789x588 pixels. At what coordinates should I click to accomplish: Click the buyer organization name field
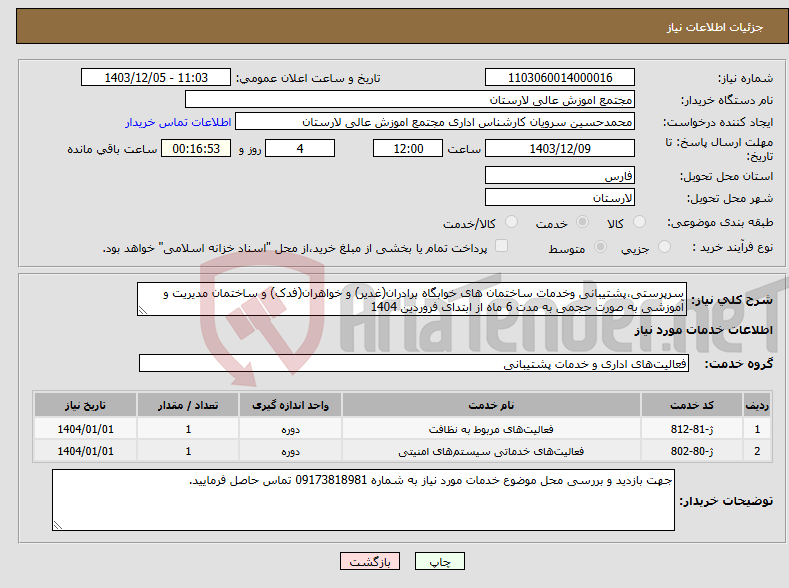(x=410, y=99)
